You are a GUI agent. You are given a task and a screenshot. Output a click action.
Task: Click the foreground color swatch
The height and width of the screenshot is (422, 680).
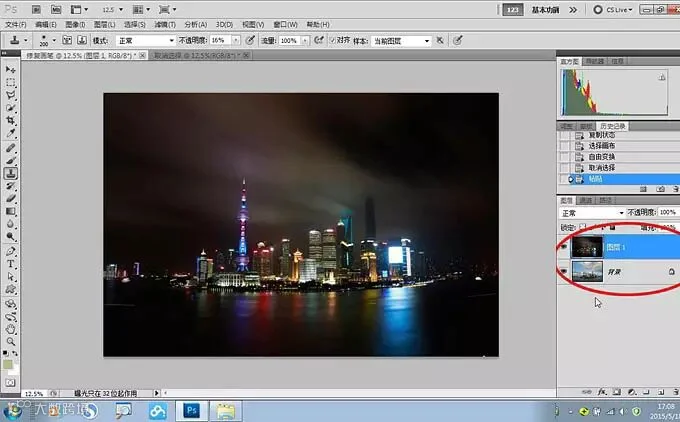8,364
